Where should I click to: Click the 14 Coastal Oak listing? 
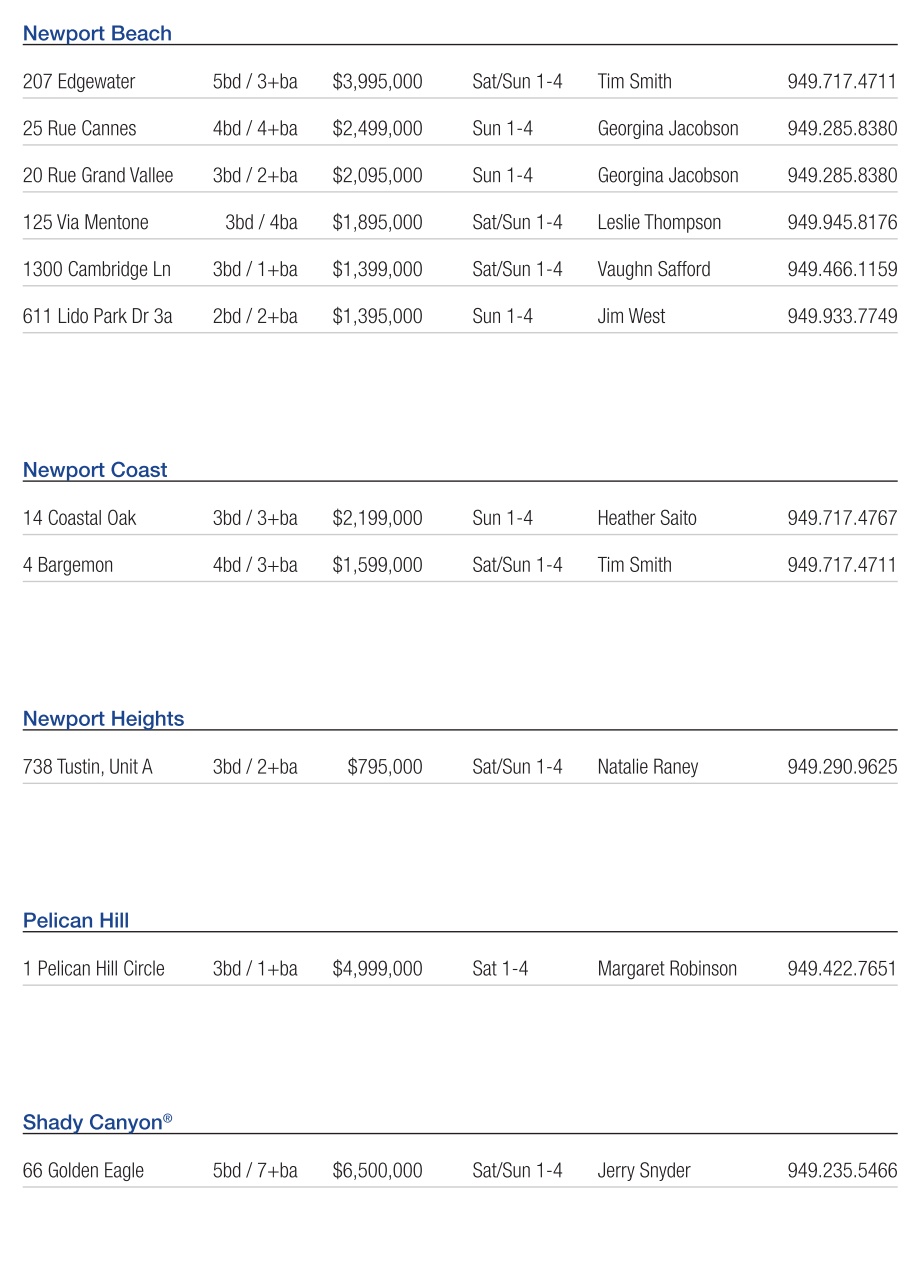tap(79, 519)
